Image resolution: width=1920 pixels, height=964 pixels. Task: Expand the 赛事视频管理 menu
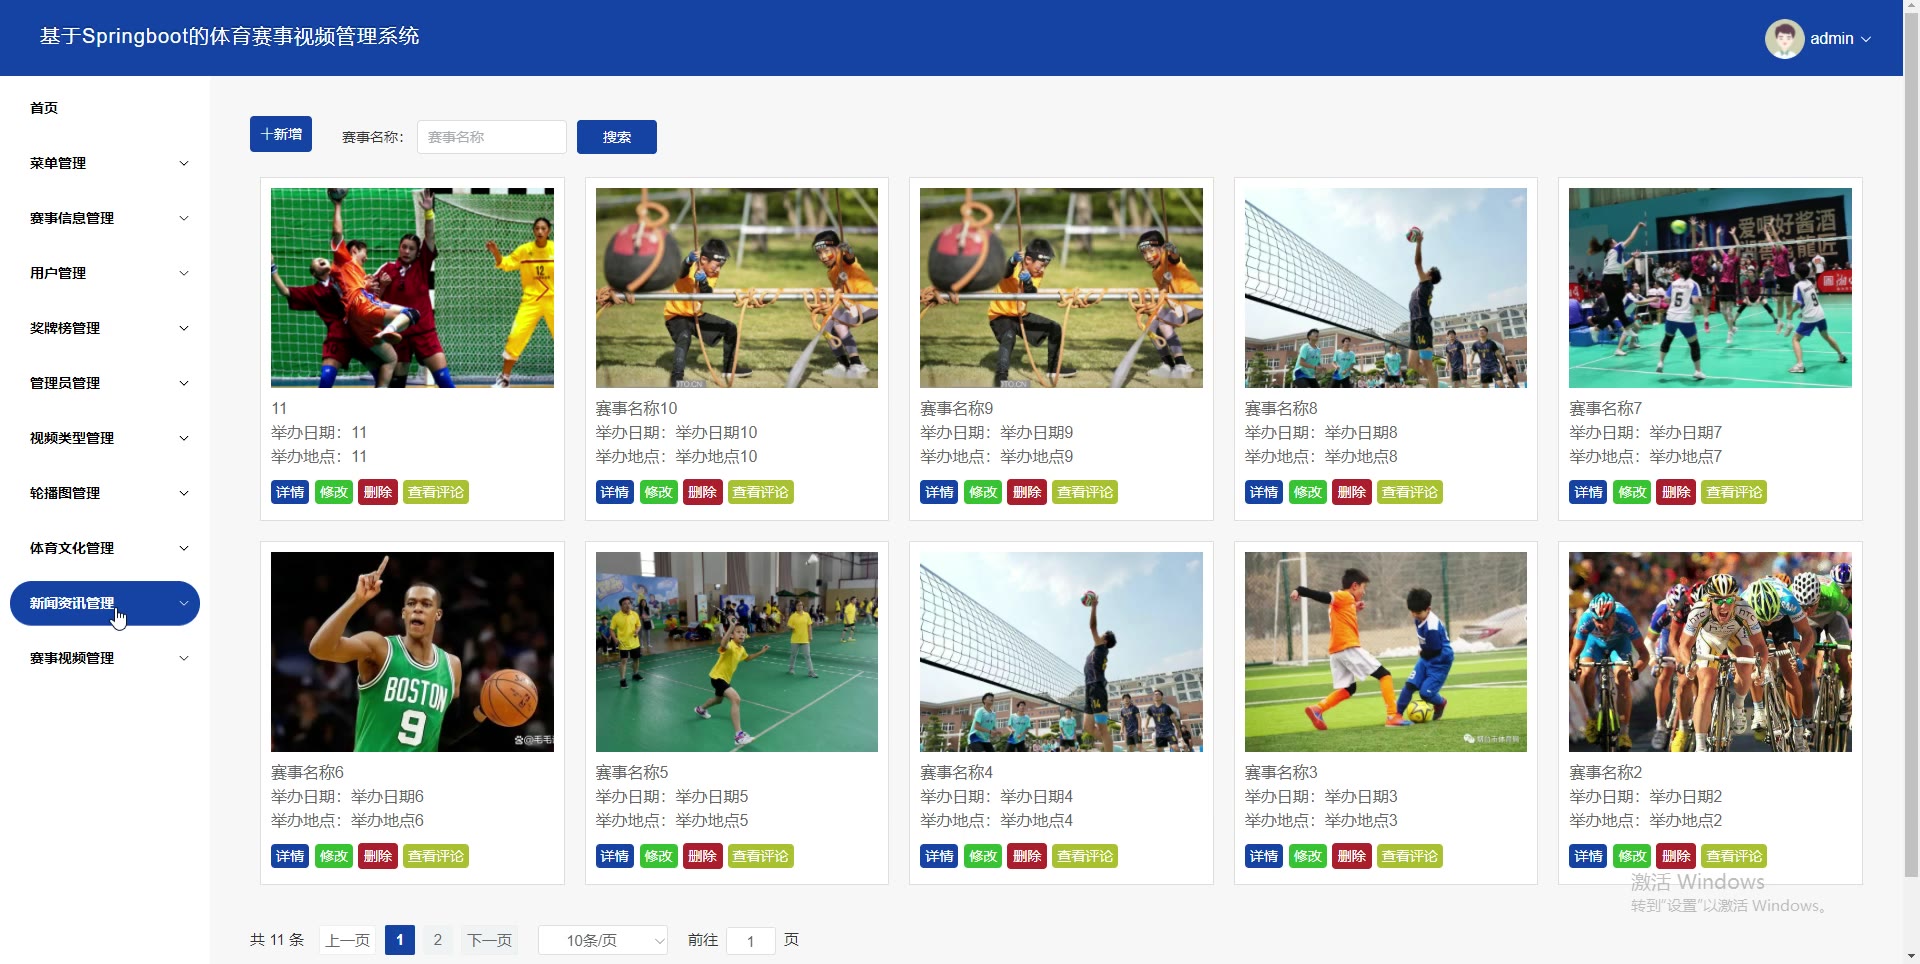105,658
